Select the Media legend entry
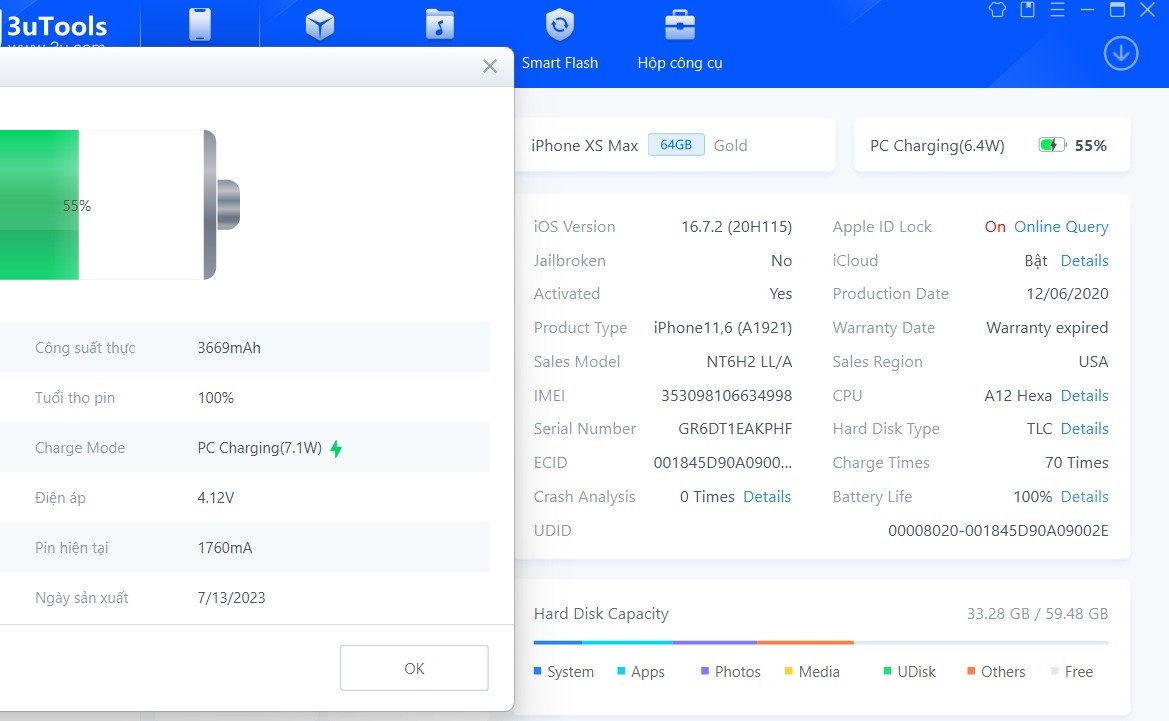Screen dimensions: 1169x721 click(812, 672)
